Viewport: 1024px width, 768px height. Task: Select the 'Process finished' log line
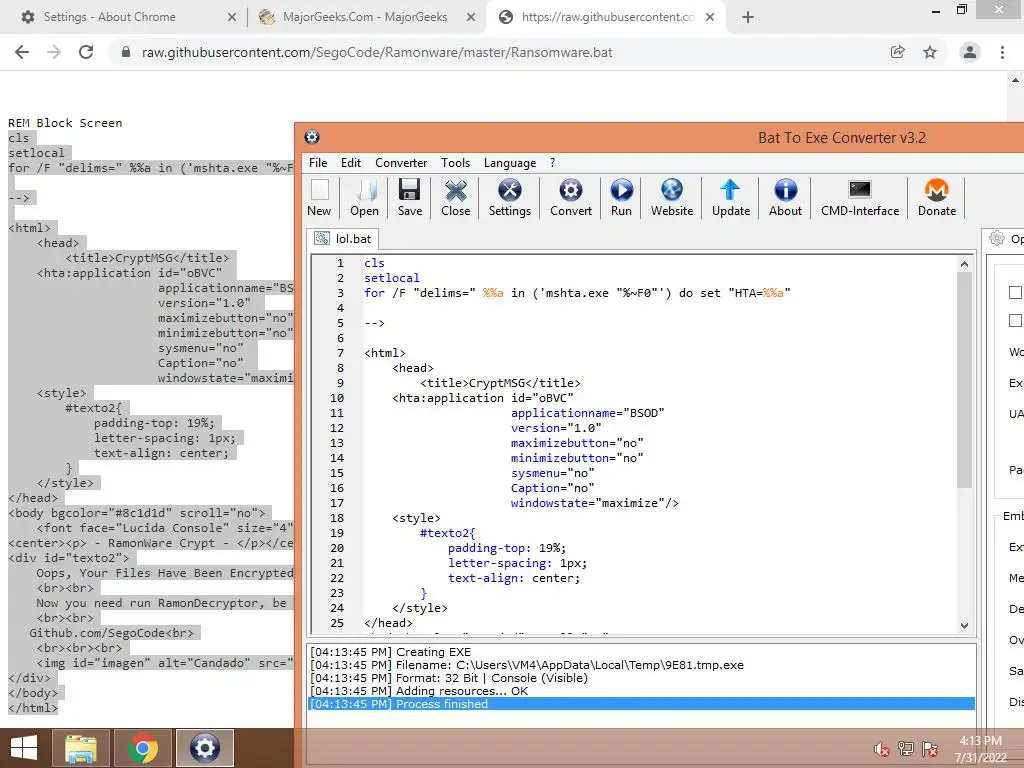click(x=641, y=704)
